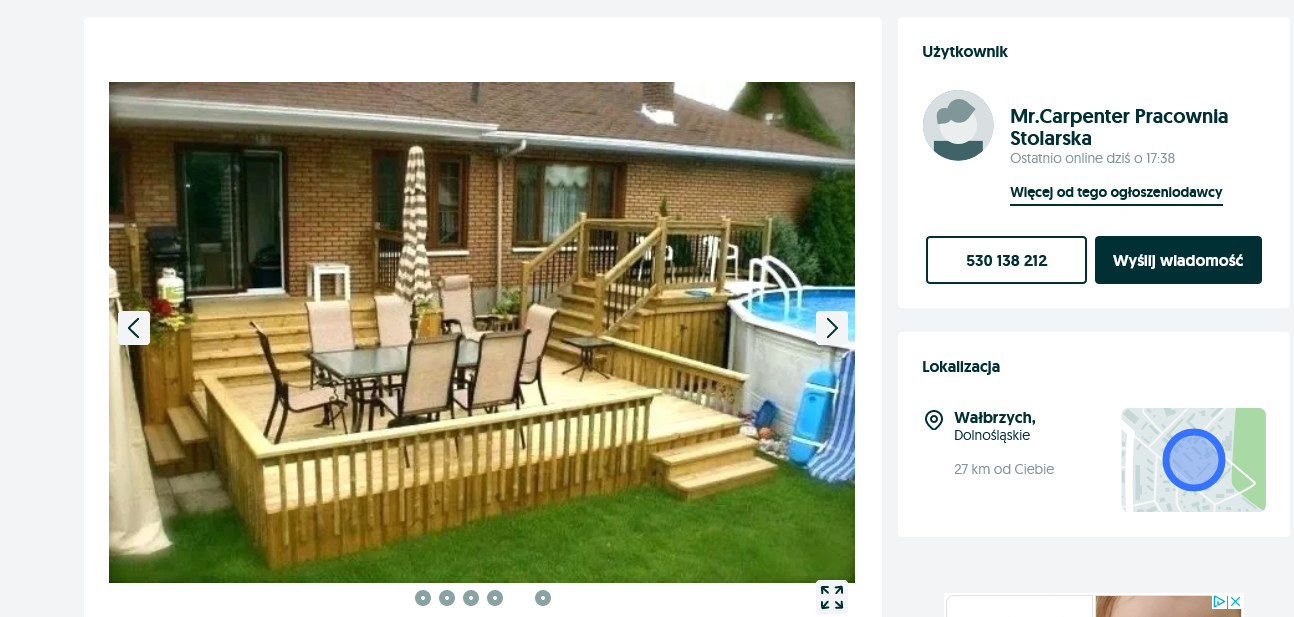Jump to the first gallery dot
The height and width of the screenshot is (617, 1294).
(423, 598)
